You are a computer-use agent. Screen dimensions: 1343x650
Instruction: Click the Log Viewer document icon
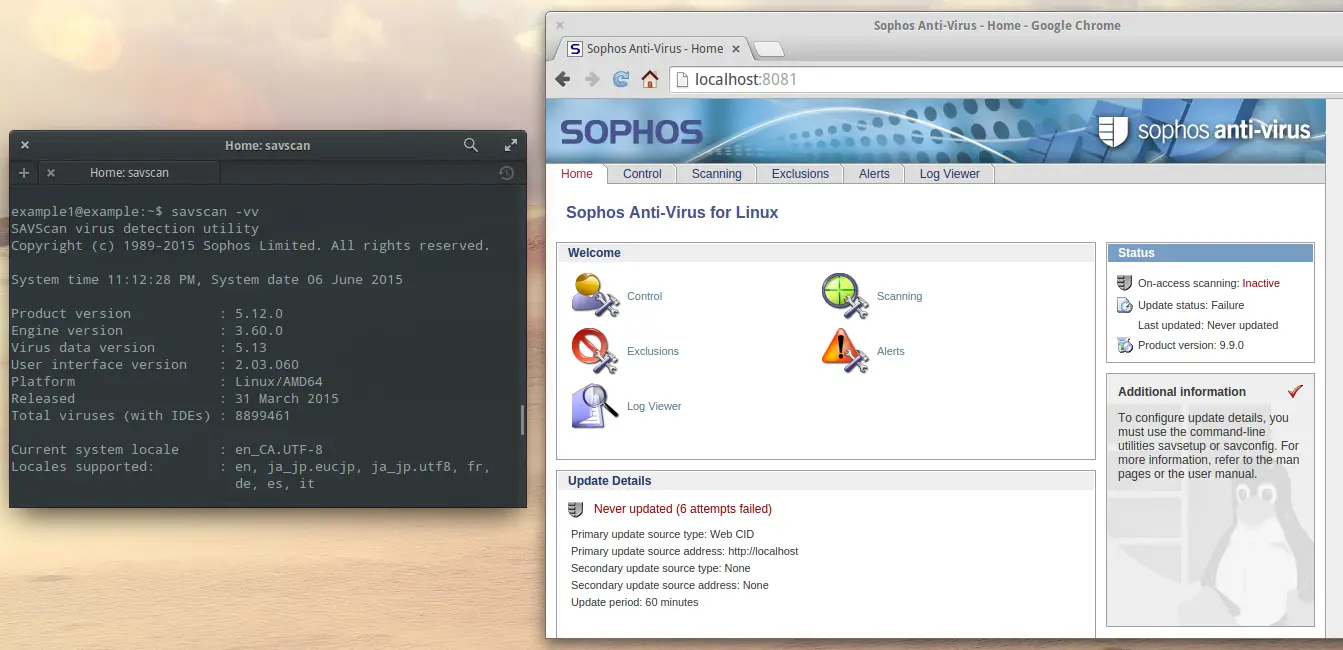point(595,406)
